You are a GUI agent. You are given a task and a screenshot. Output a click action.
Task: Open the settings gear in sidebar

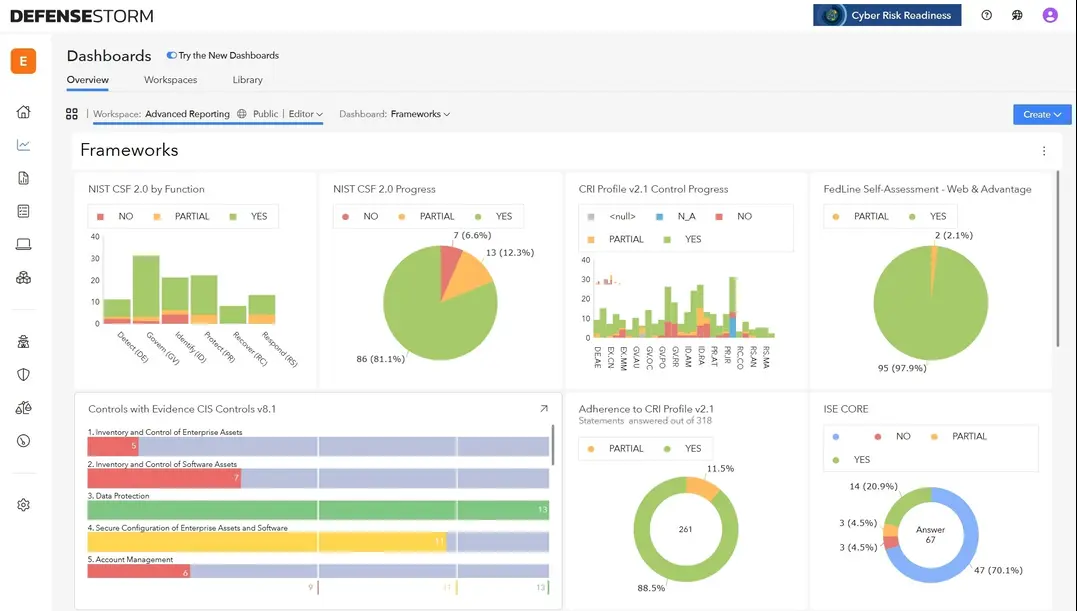(x=23, y=505)
